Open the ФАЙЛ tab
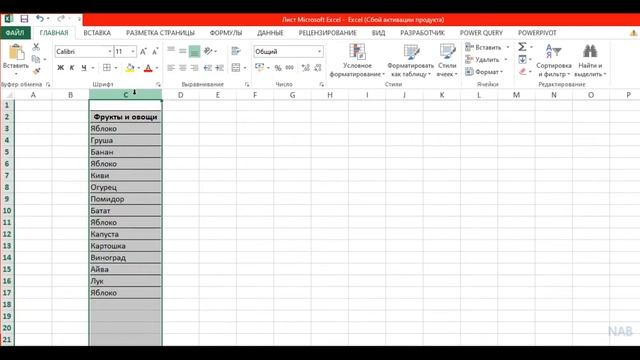This screenshot has width=640, height=360. (15, 33)
